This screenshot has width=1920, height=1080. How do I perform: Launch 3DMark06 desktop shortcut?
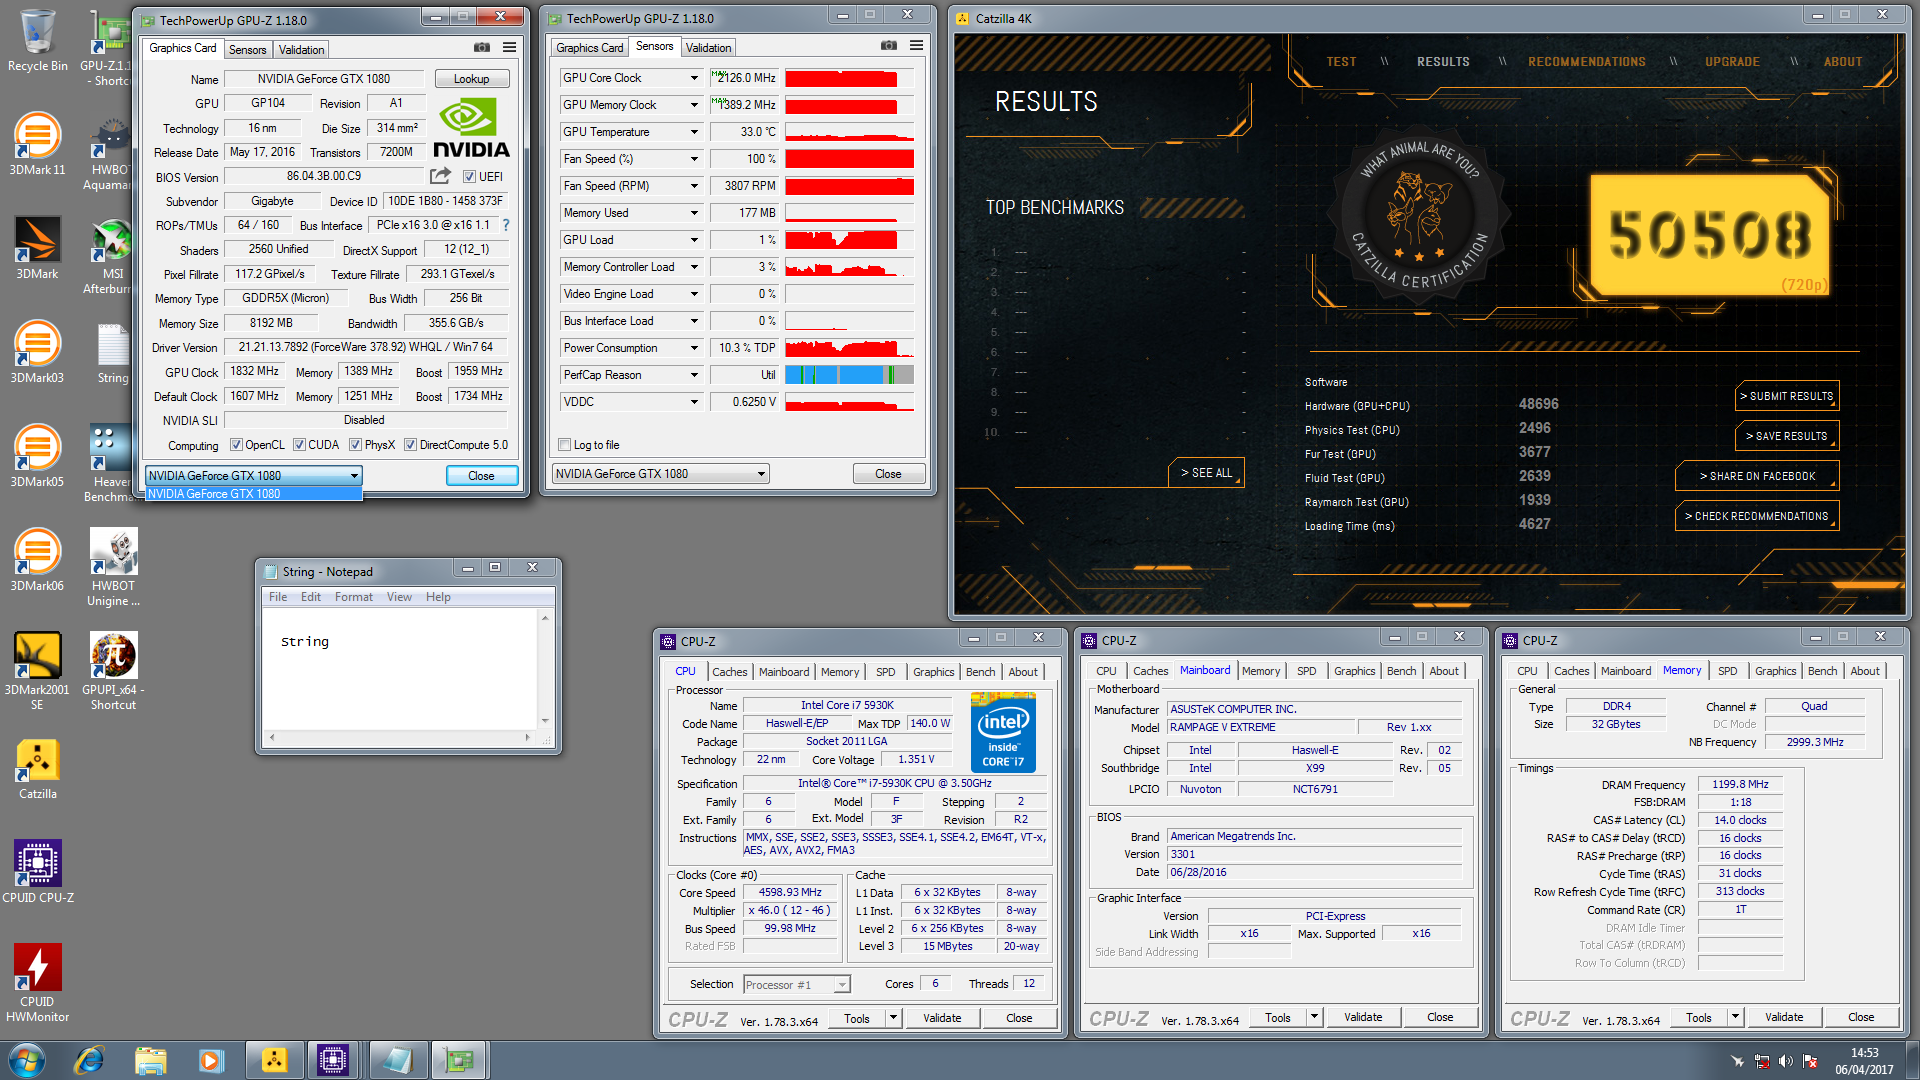click(37, 560)
